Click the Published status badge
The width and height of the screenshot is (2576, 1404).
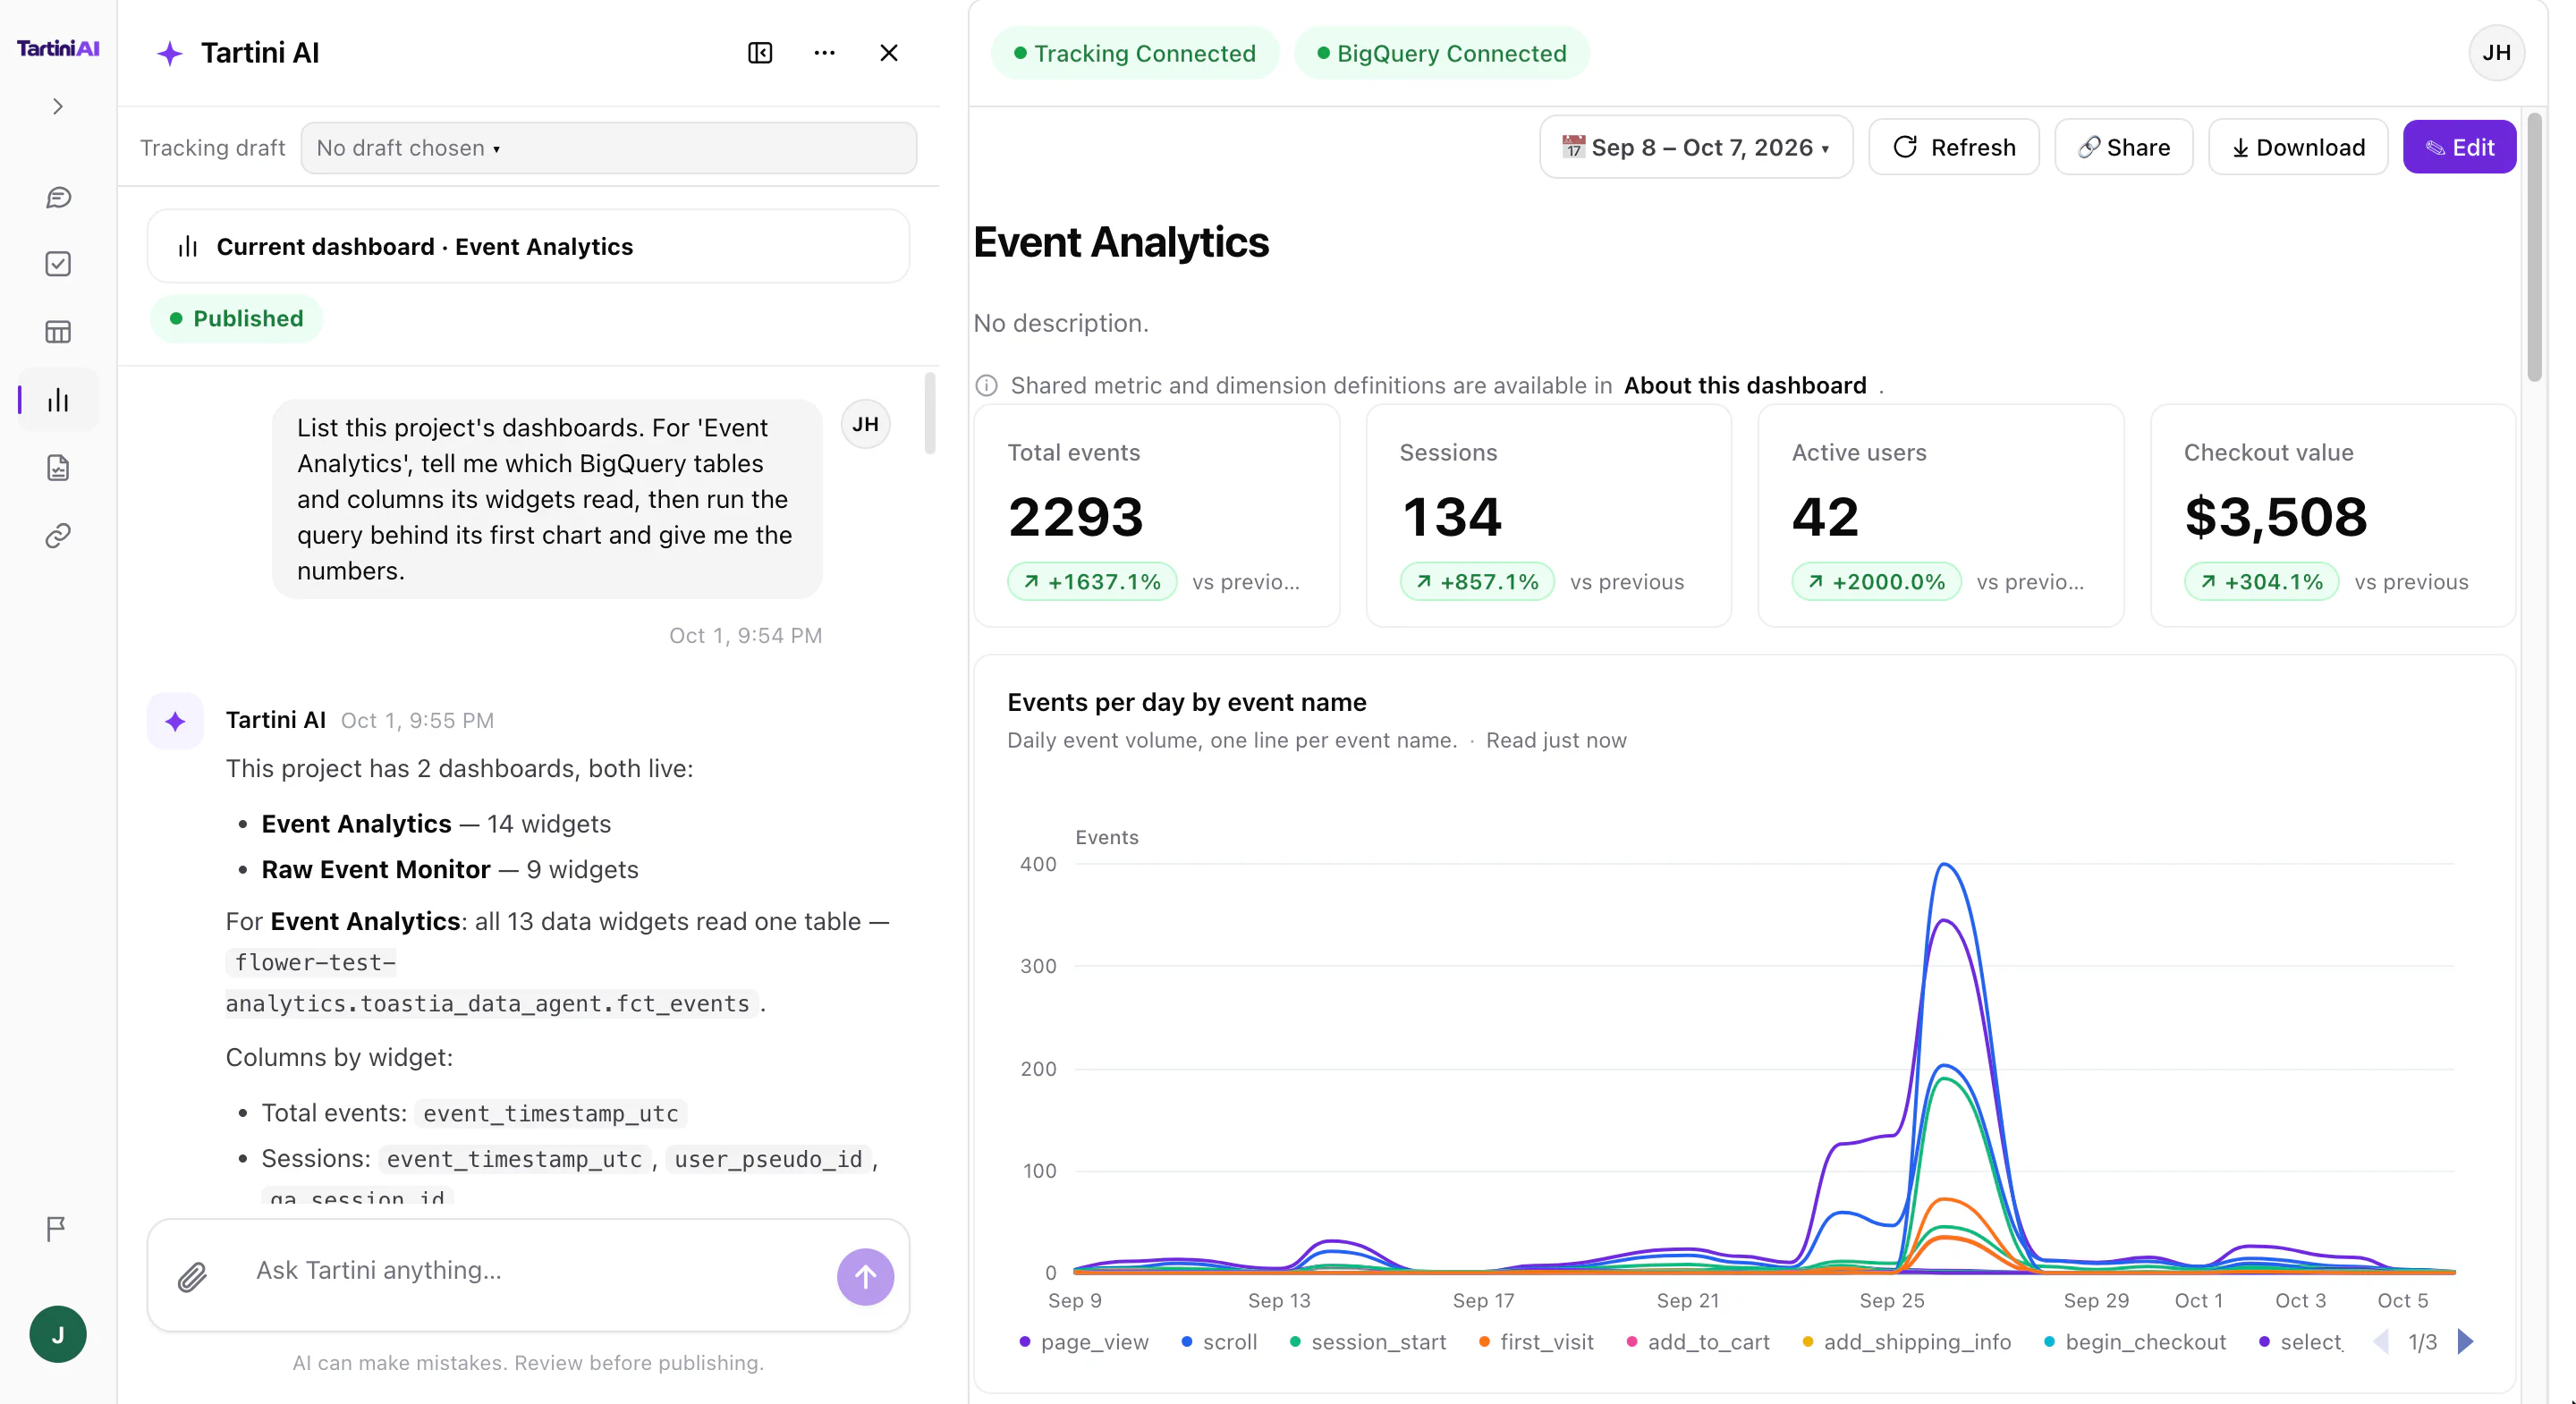click(x=236, y=319)
